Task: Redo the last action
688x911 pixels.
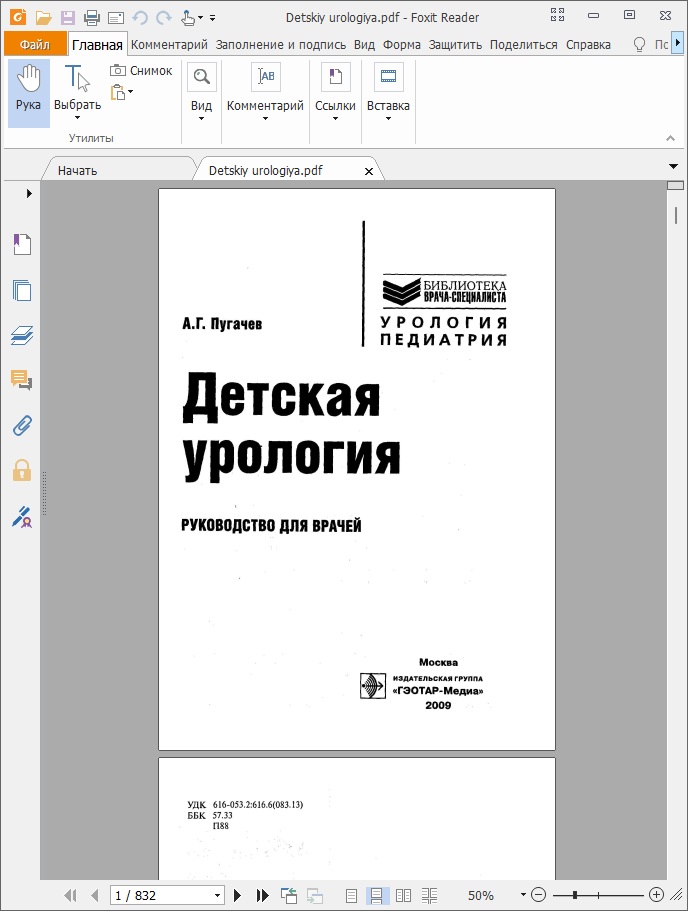Action: pos(164,18)
